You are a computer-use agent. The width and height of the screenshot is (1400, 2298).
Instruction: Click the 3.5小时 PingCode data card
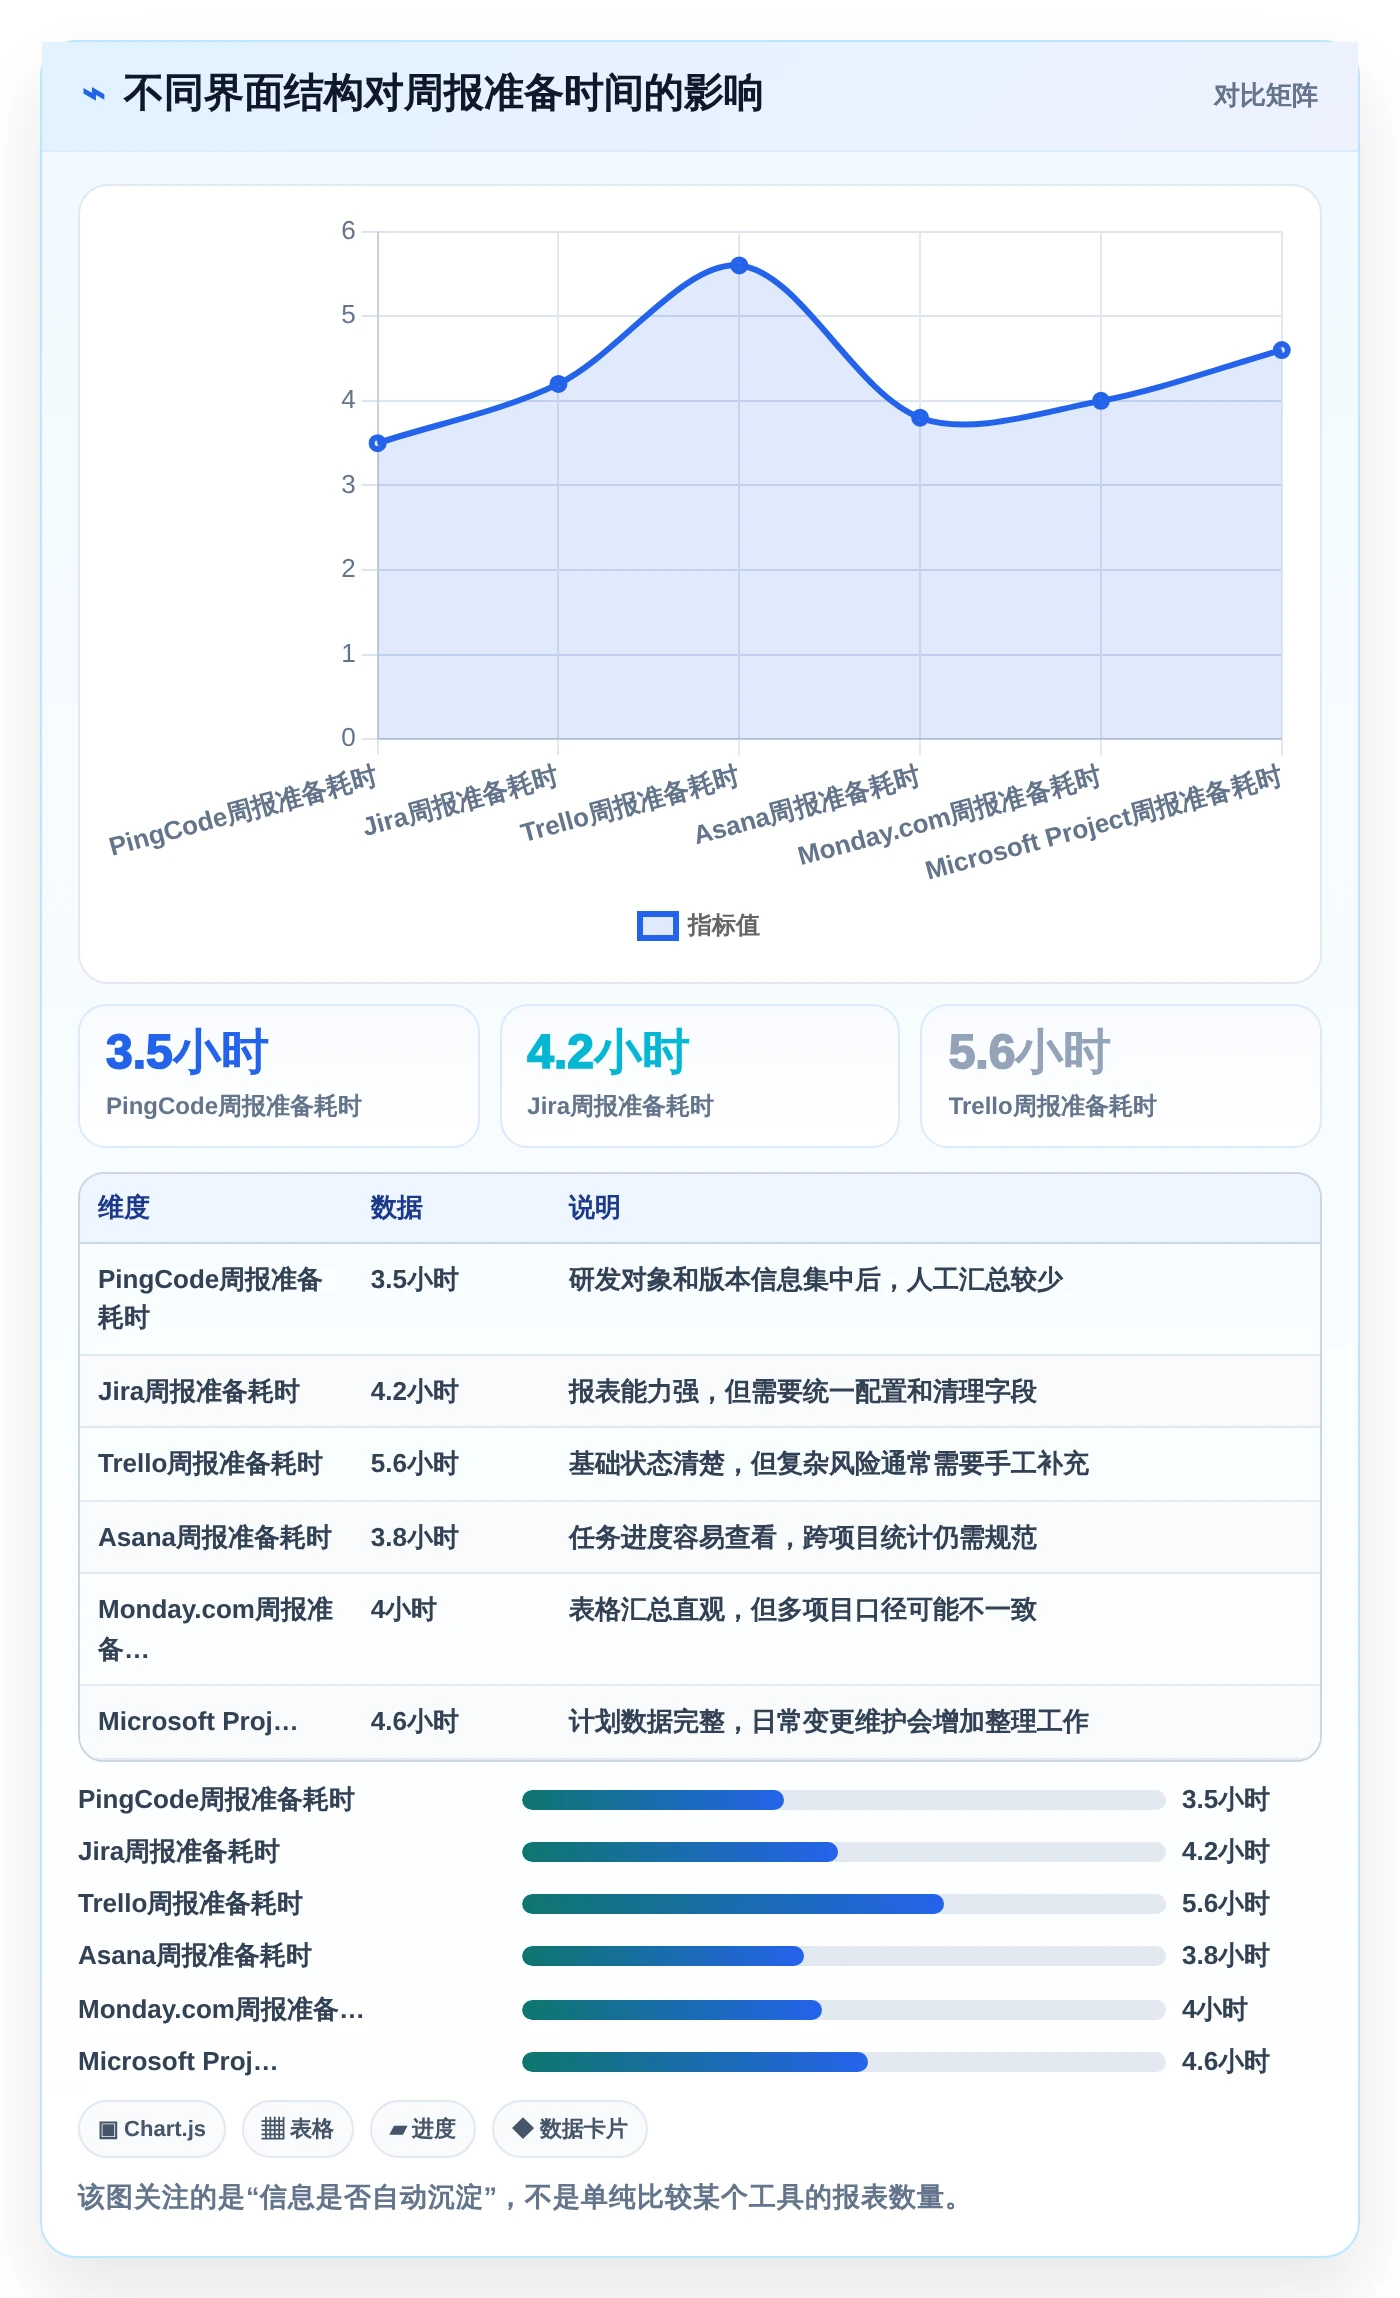(x=279, y=1076)
